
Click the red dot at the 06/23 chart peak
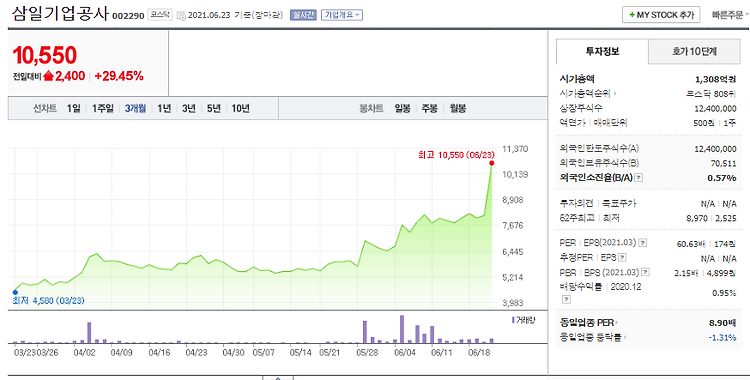coord(492,163)
